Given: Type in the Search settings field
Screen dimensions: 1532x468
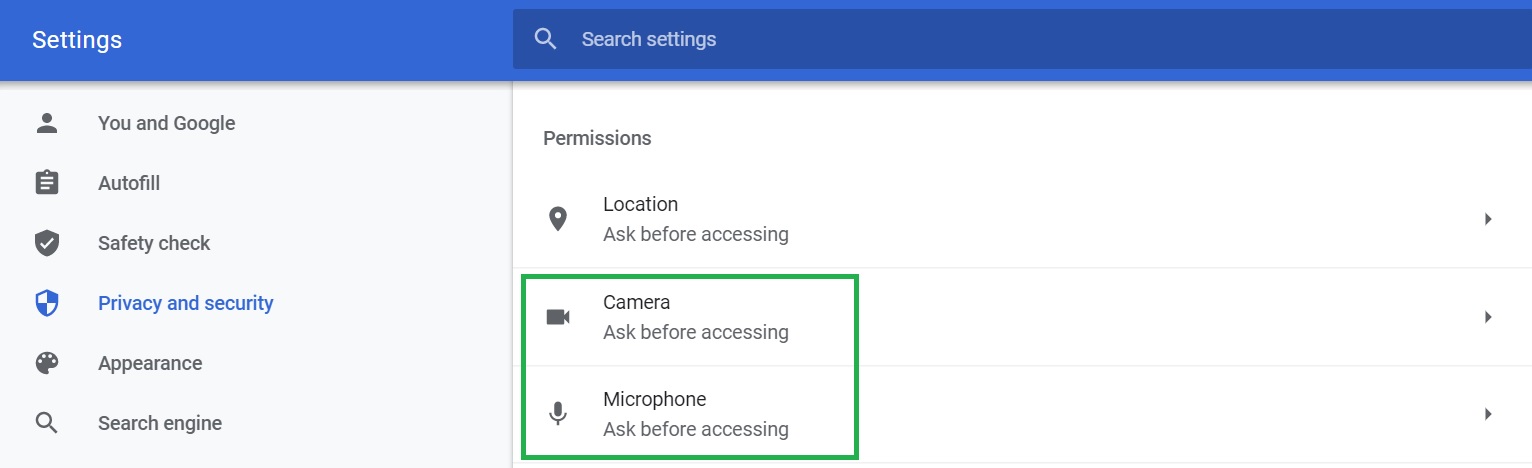Looking at the screenshot, I should (900, 39).
